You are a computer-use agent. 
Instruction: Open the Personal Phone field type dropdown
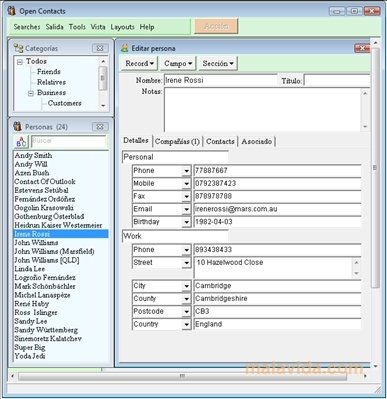[x=186, y=171]
